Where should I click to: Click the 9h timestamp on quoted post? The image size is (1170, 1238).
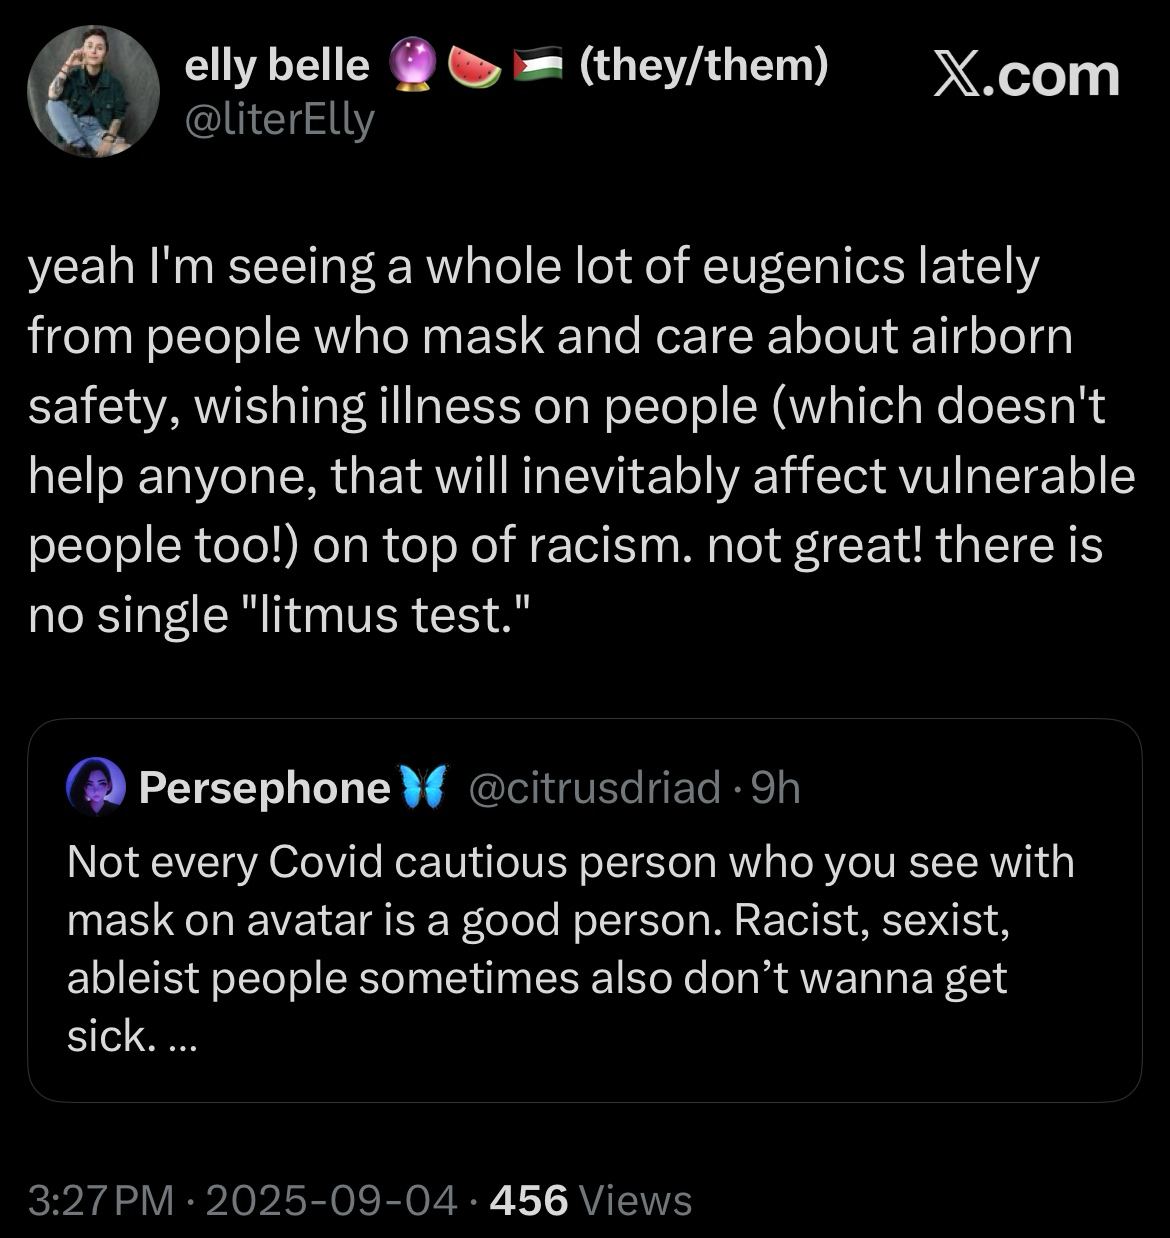pos(775,788)
